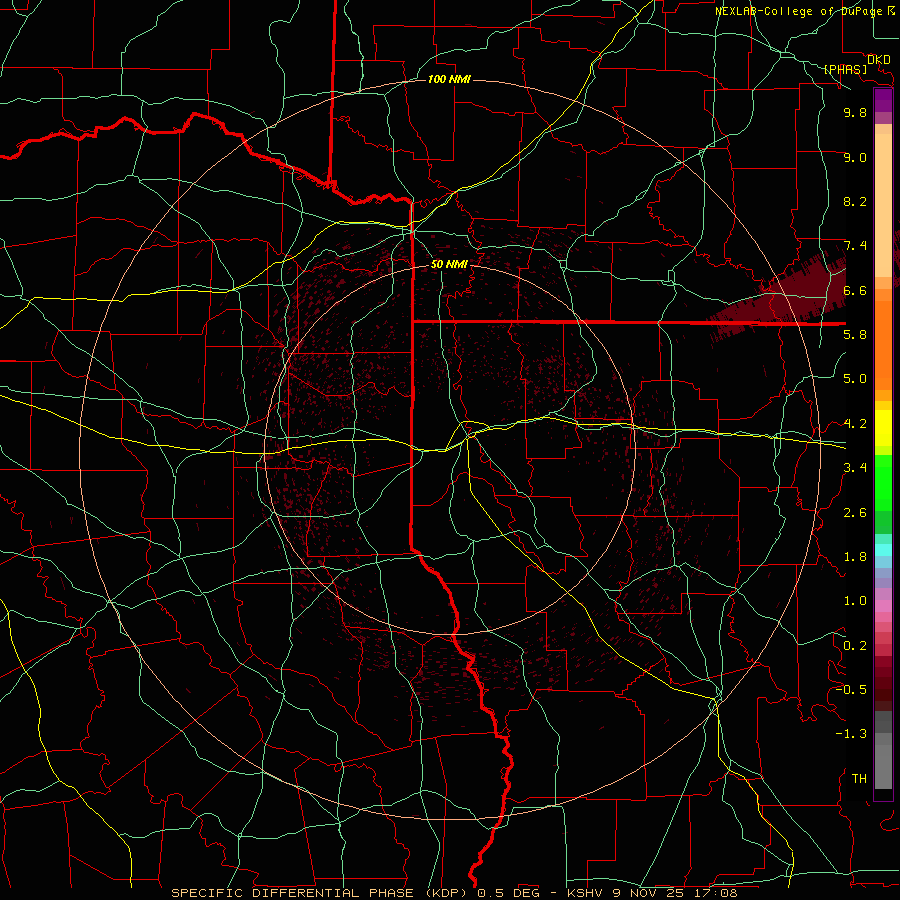Pick the yellow swatch beside 4.2
The height and width of the screenshot is (900, 900).
click(883, 428)
